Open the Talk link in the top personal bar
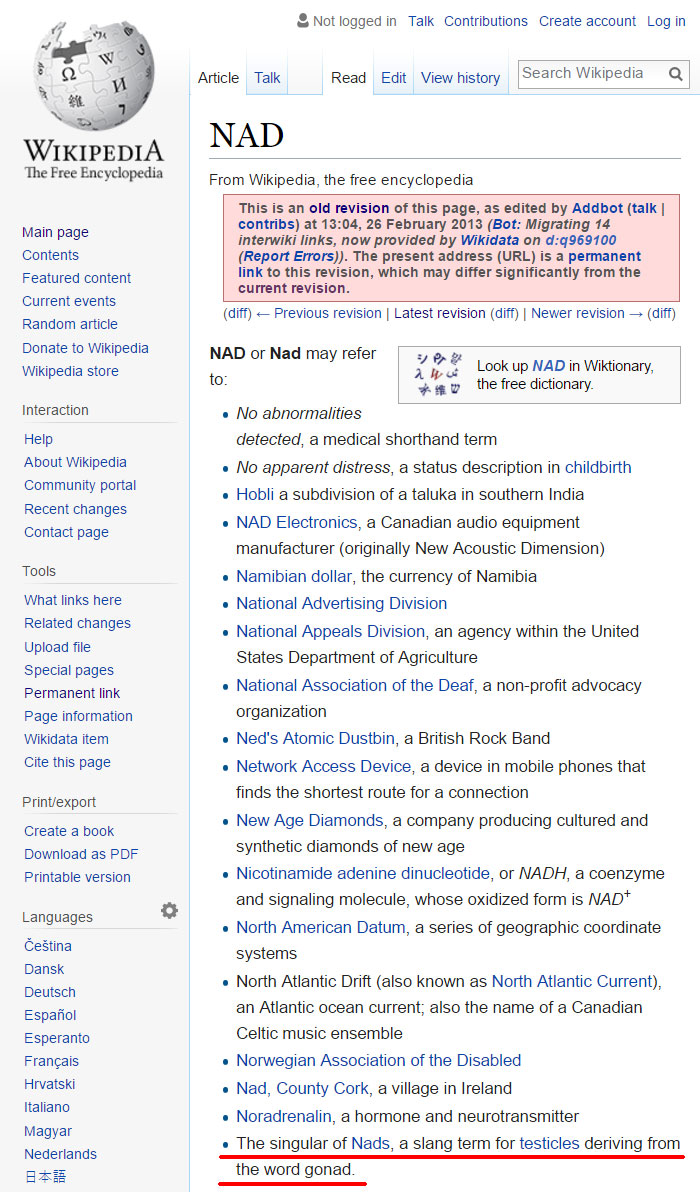Image resolution: width=700 pixels, height=1192 pixels. pos(420,21)
